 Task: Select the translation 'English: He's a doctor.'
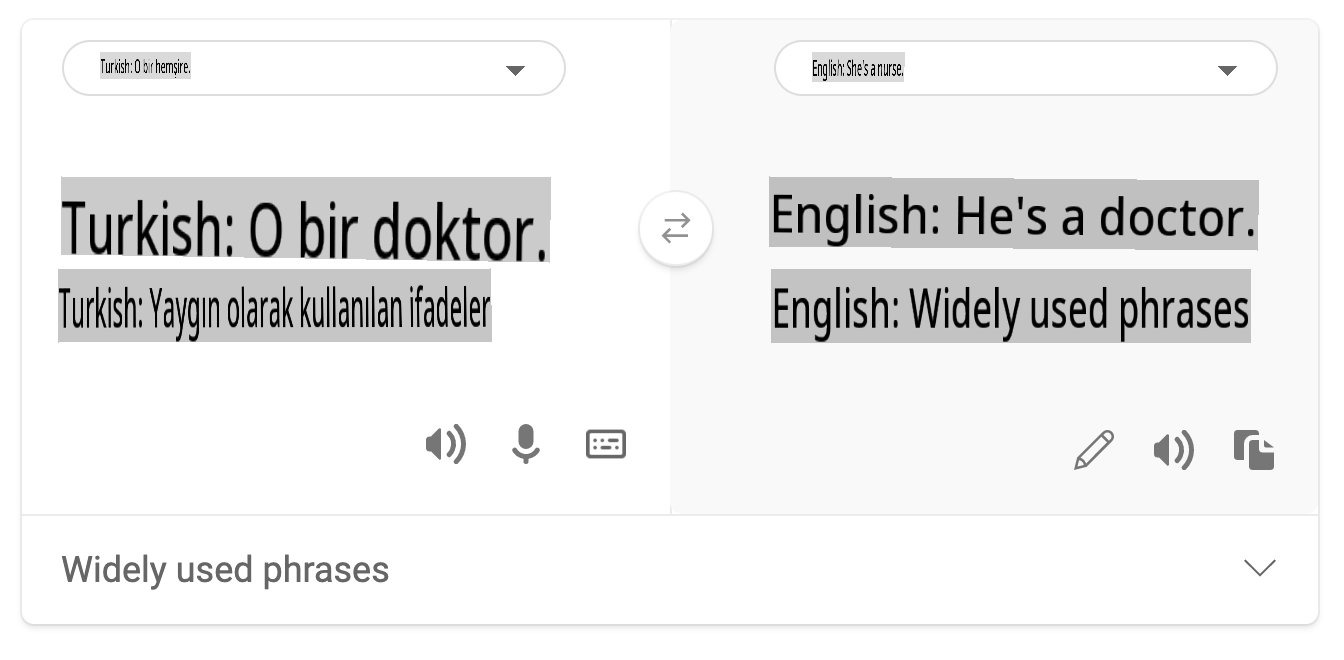pyautogui.click(x=1012, y=214)
